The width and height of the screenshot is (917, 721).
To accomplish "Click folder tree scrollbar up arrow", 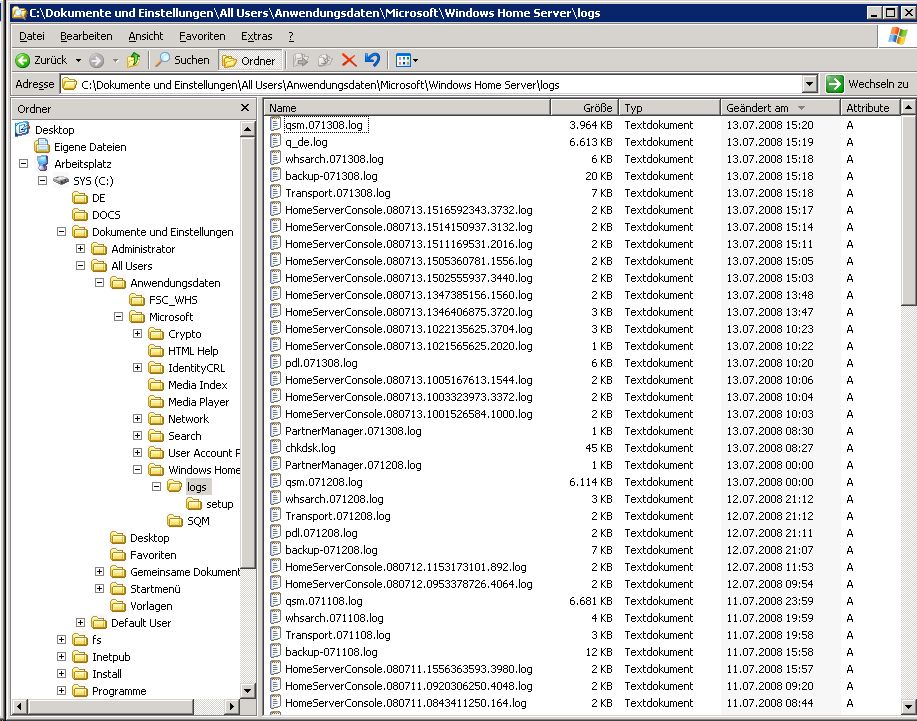I will 247,129.
